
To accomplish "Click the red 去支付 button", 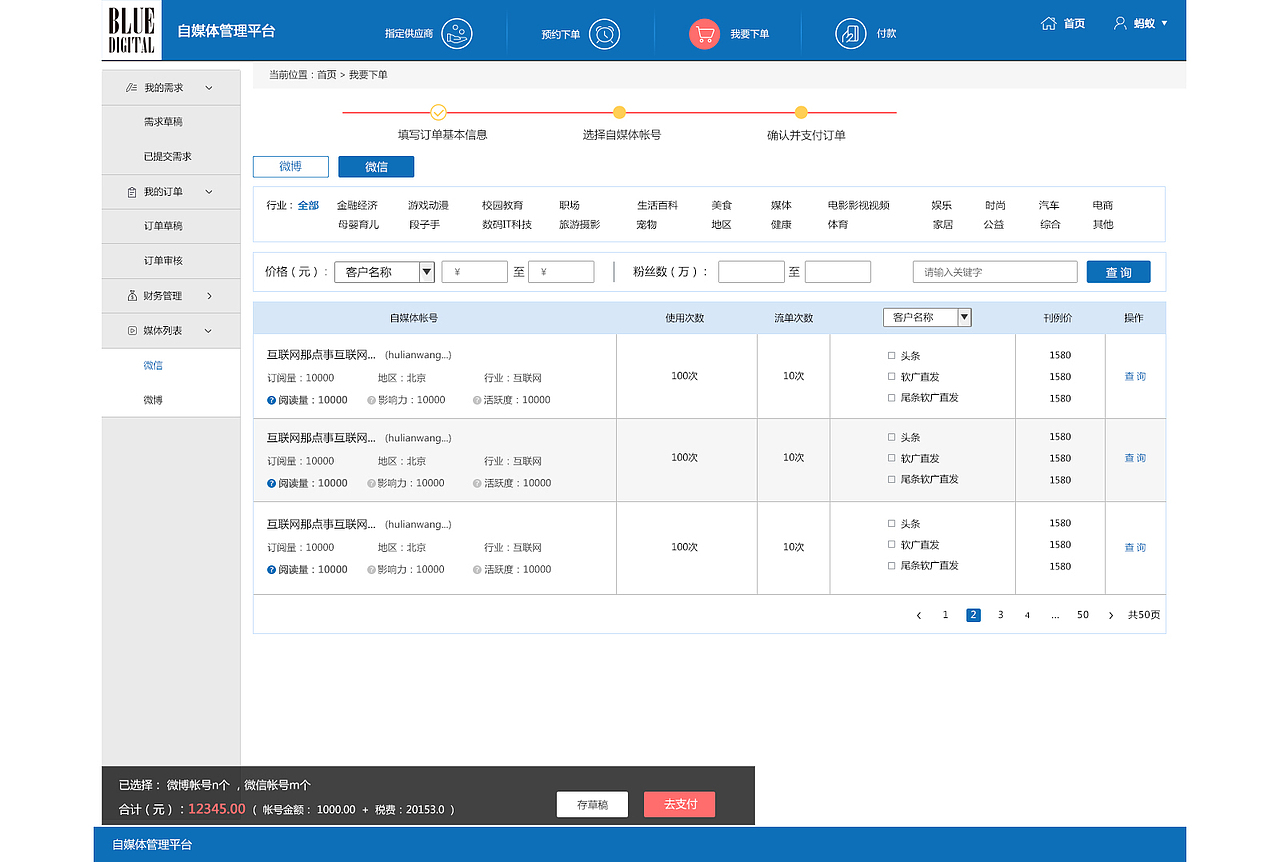I will coord(680,804).
